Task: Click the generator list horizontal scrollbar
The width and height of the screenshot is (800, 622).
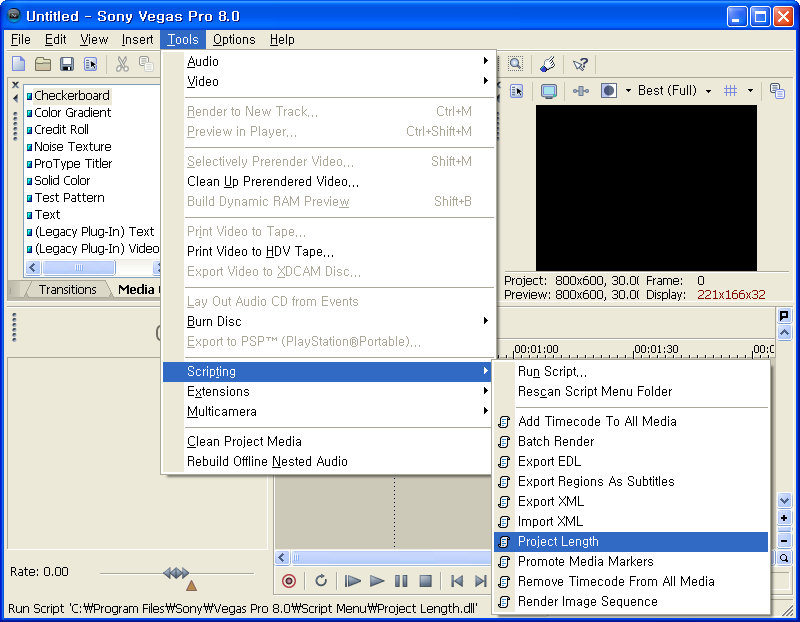Action: [x=94, y=267]
